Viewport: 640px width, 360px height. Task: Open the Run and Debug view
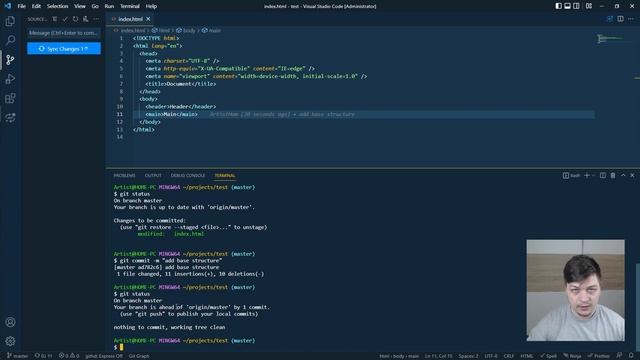[x=10, y=79]
